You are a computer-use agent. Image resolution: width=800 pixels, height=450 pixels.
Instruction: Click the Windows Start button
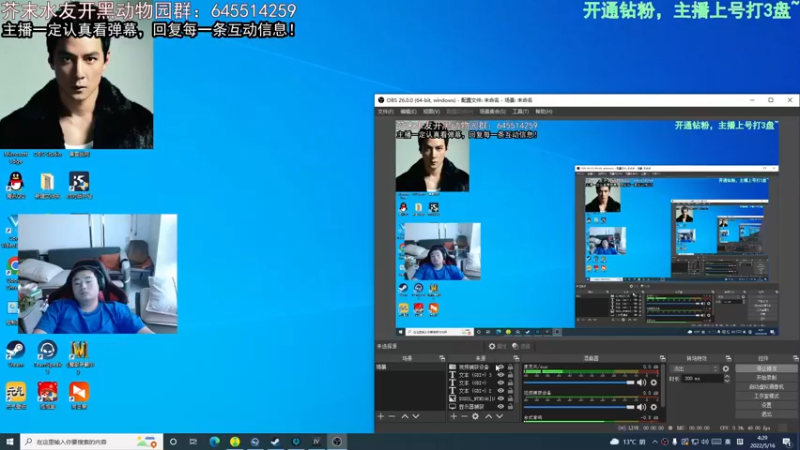click(10, 441)
